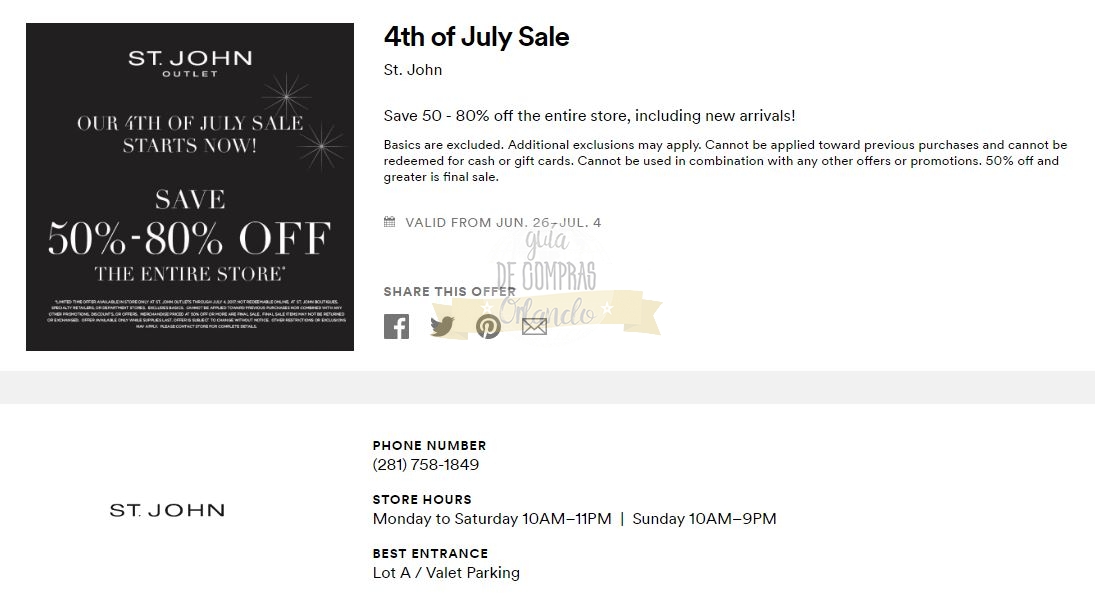The height and width of the screenshot is (595, 1095).
Task: Click the exclusions fine print paragraph
Action: click(x=725, y=161)
